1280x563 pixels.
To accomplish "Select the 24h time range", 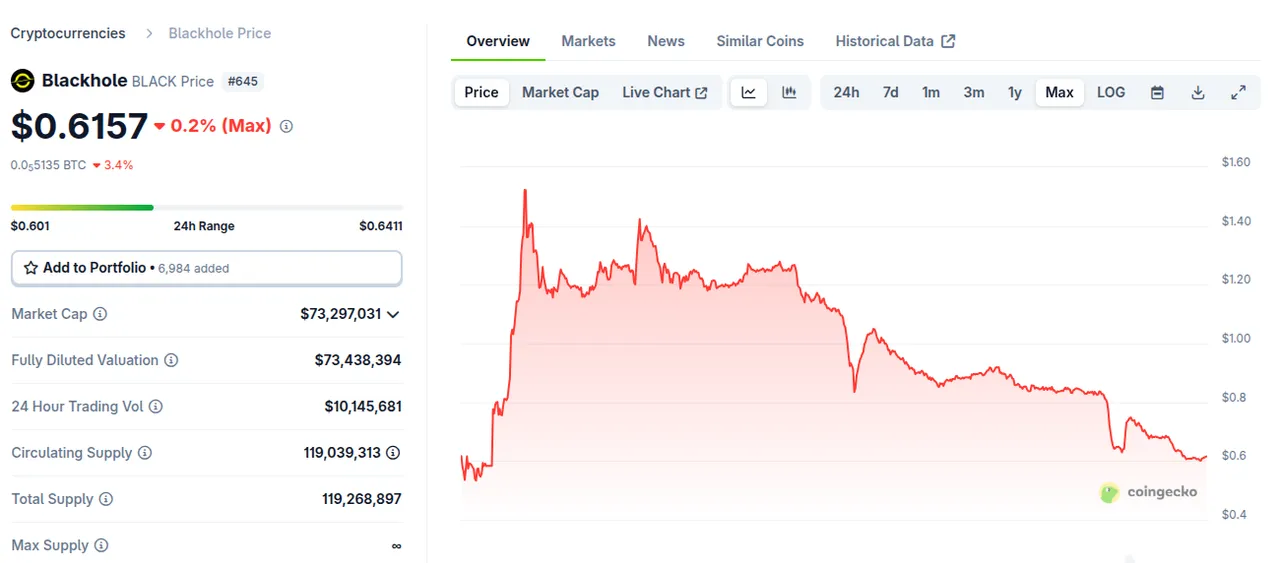I will (x=846, y=92).
